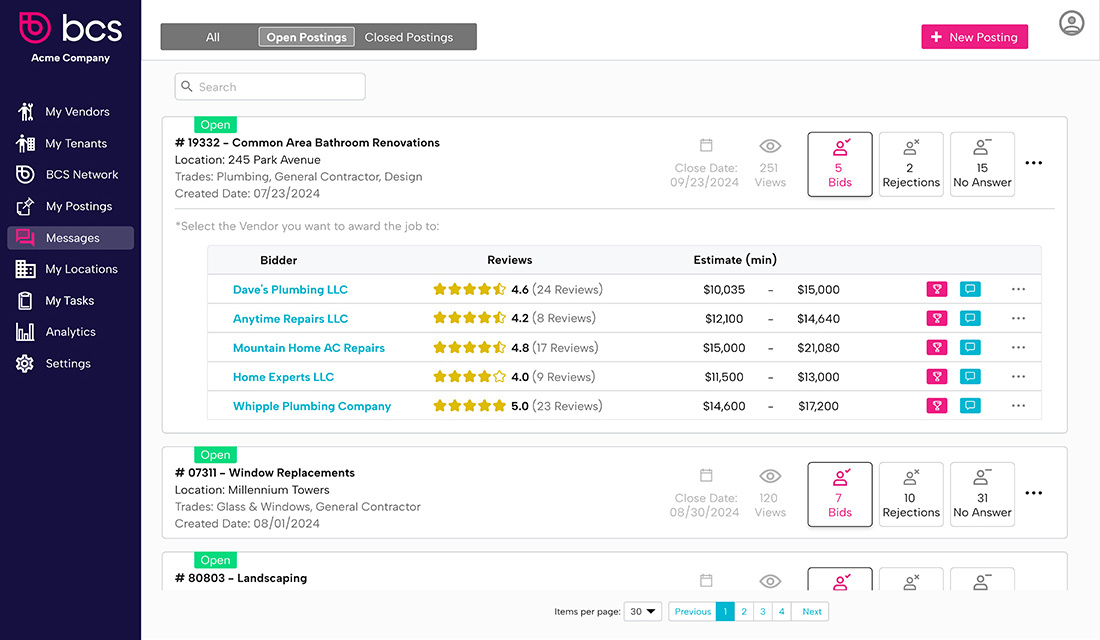Click the New Posting button
1100x640 pixels.
pyautogui.click(x=974, y=36)
